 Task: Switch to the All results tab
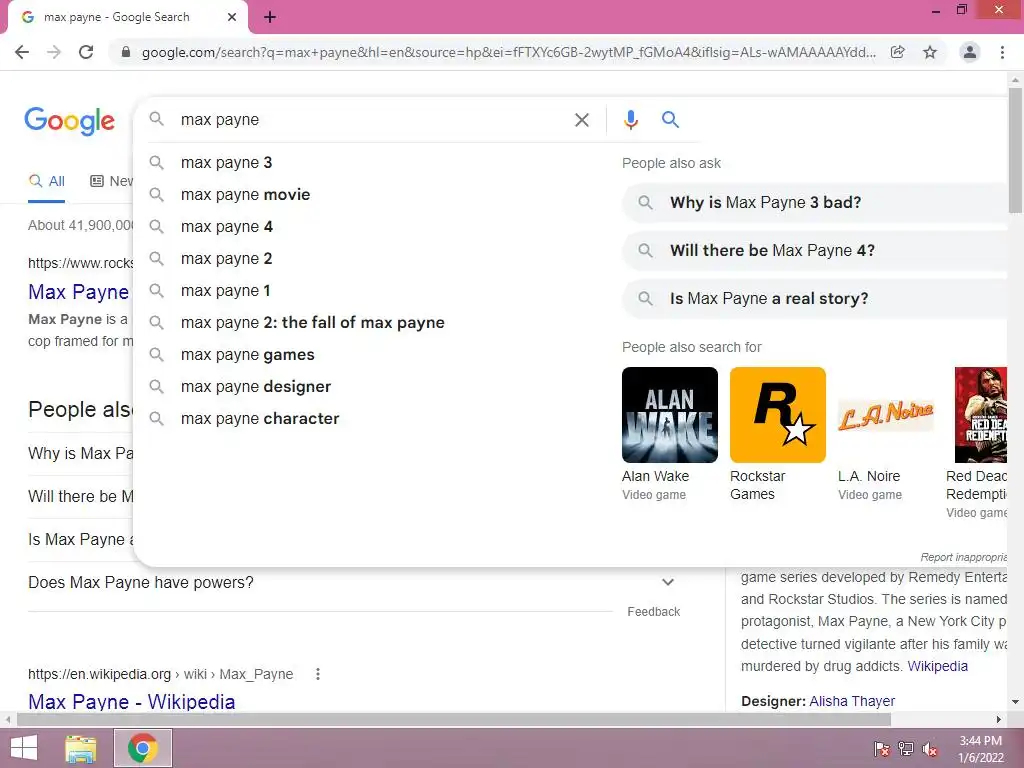point(46,182)
